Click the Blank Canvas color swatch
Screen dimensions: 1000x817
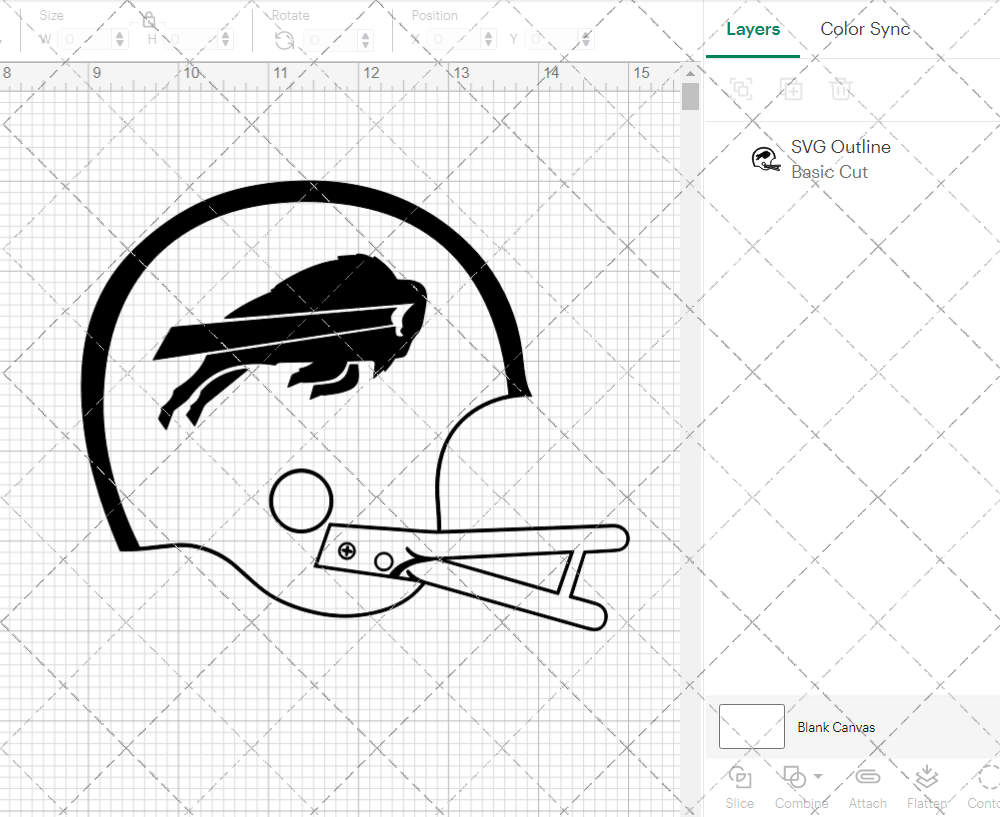751,727
